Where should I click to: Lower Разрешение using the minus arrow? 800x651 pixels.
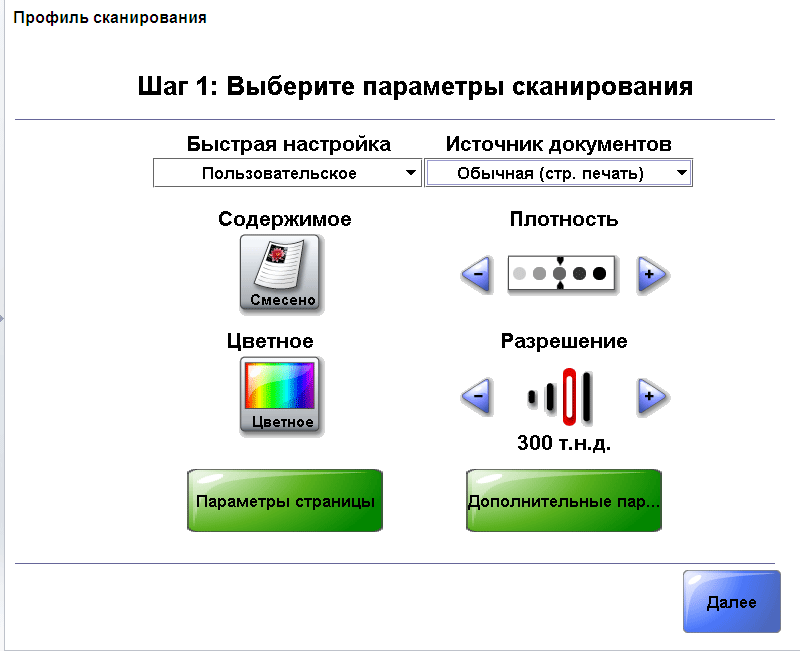point(477,398)
